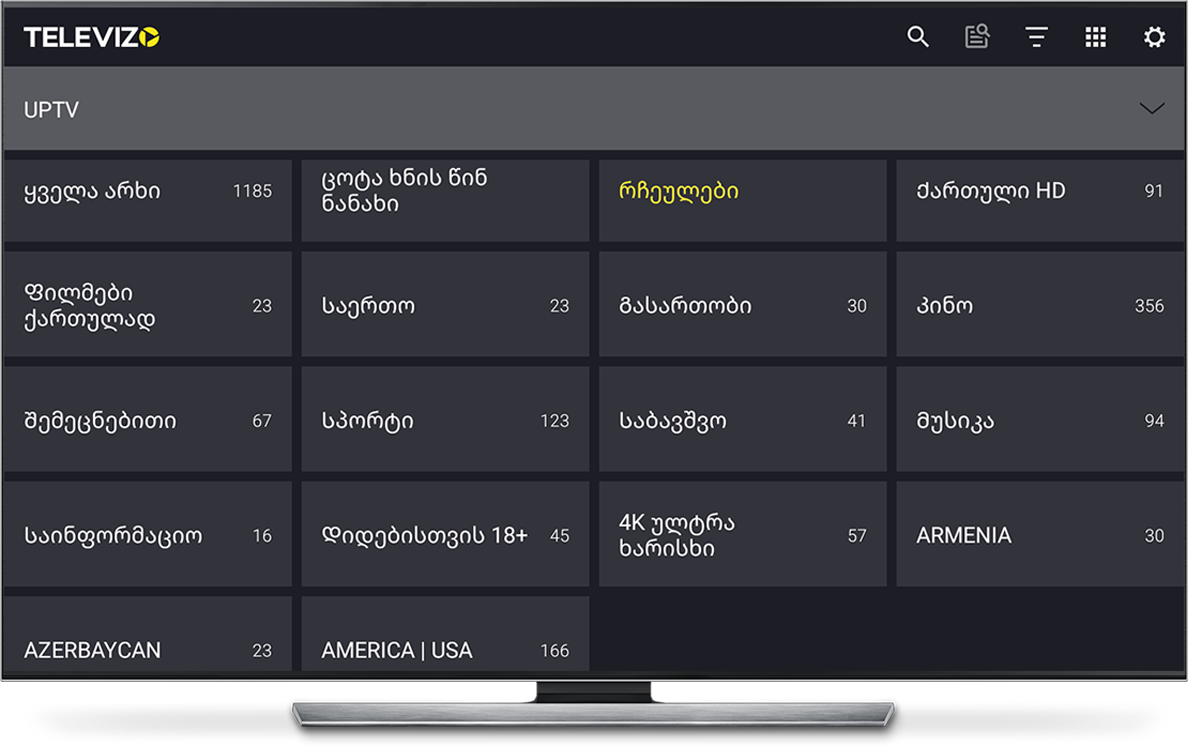Open the სპორტი category tile
Viewport: 1189px width, 747px height.
(445, 420)
